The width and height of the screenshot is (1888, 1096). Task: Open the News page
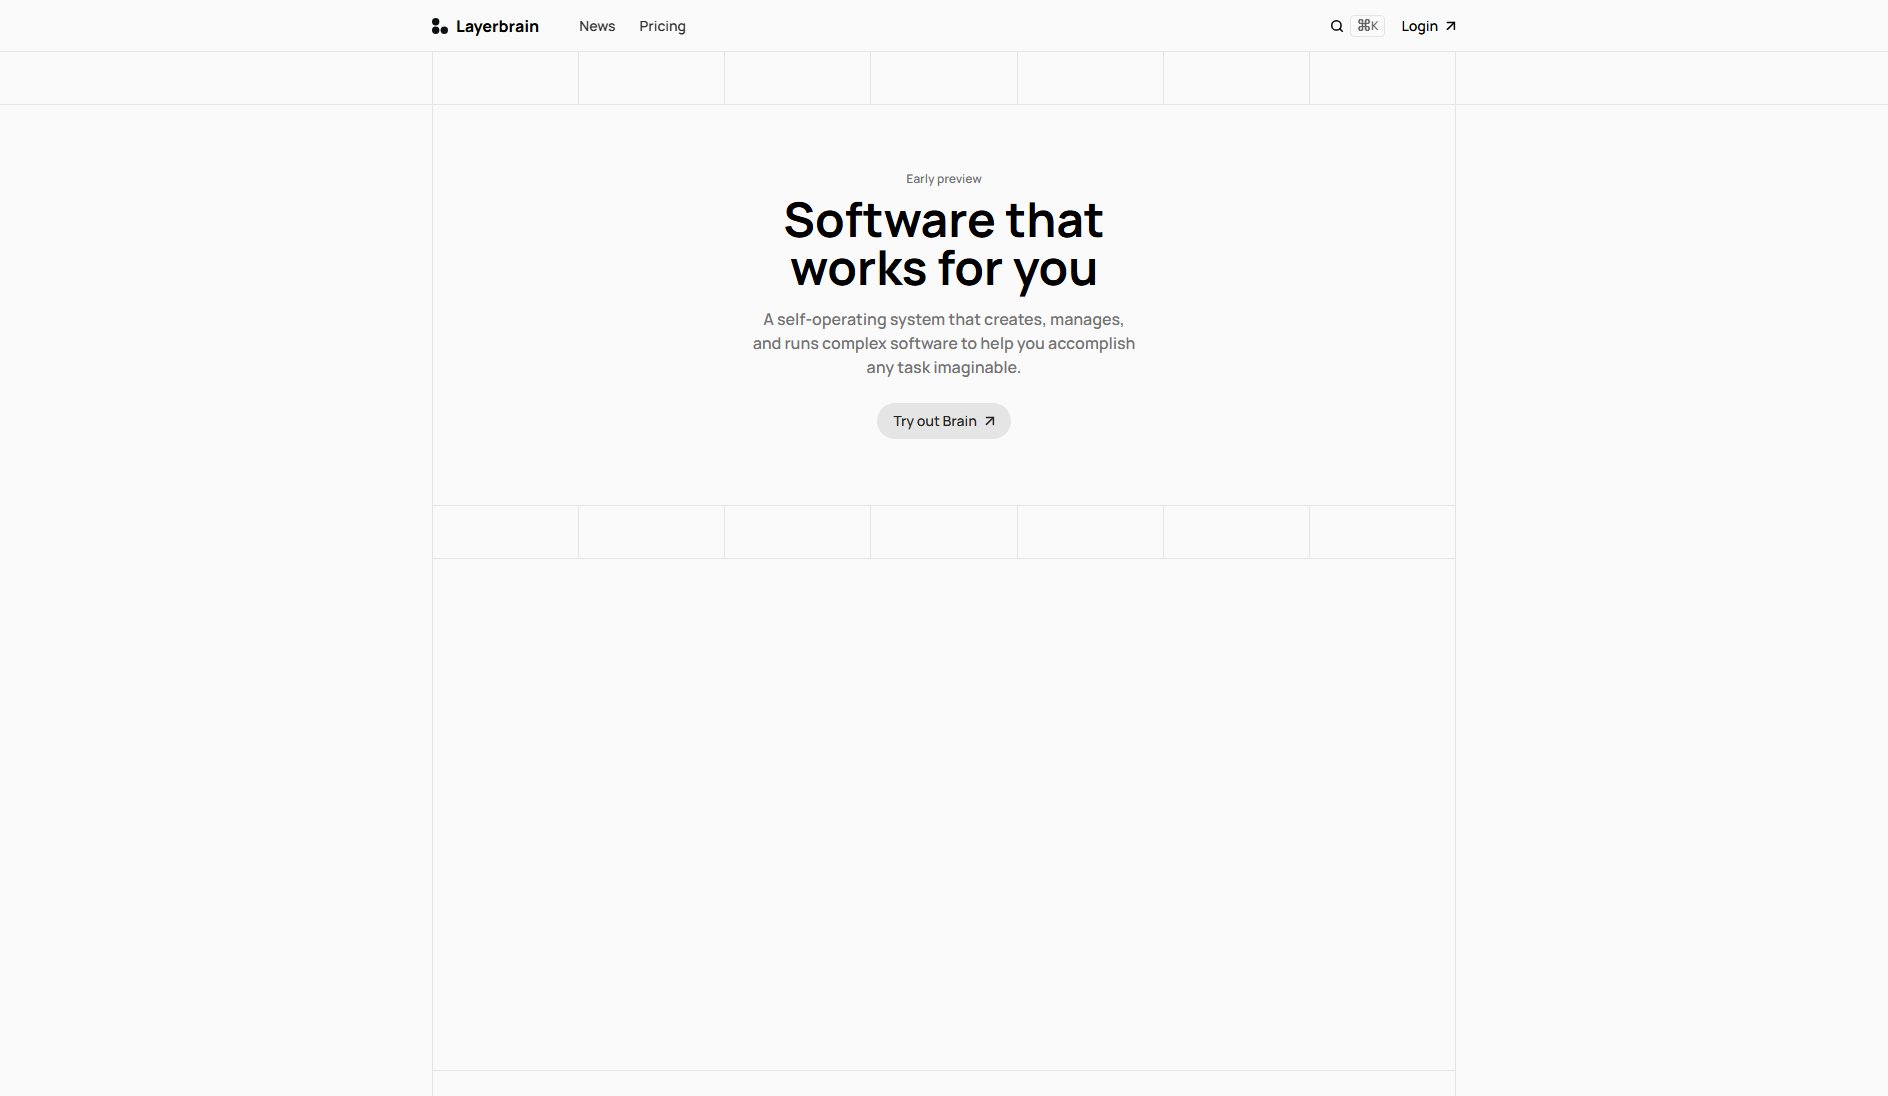pos(597,26)
